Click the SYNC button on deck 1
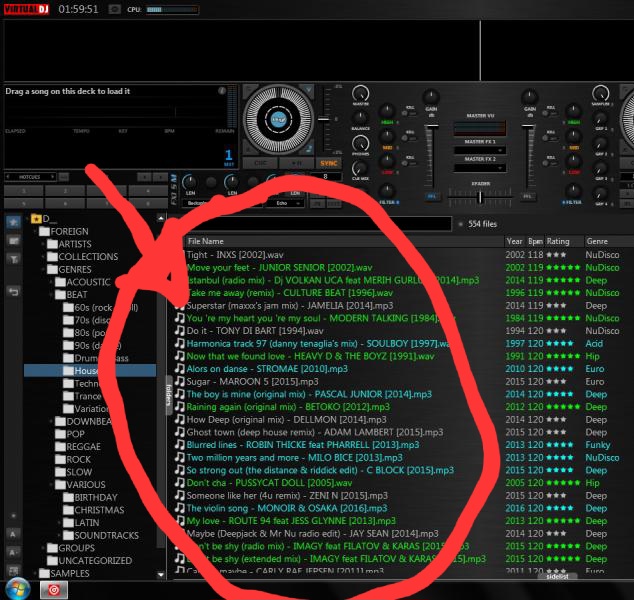 point(328,163)
